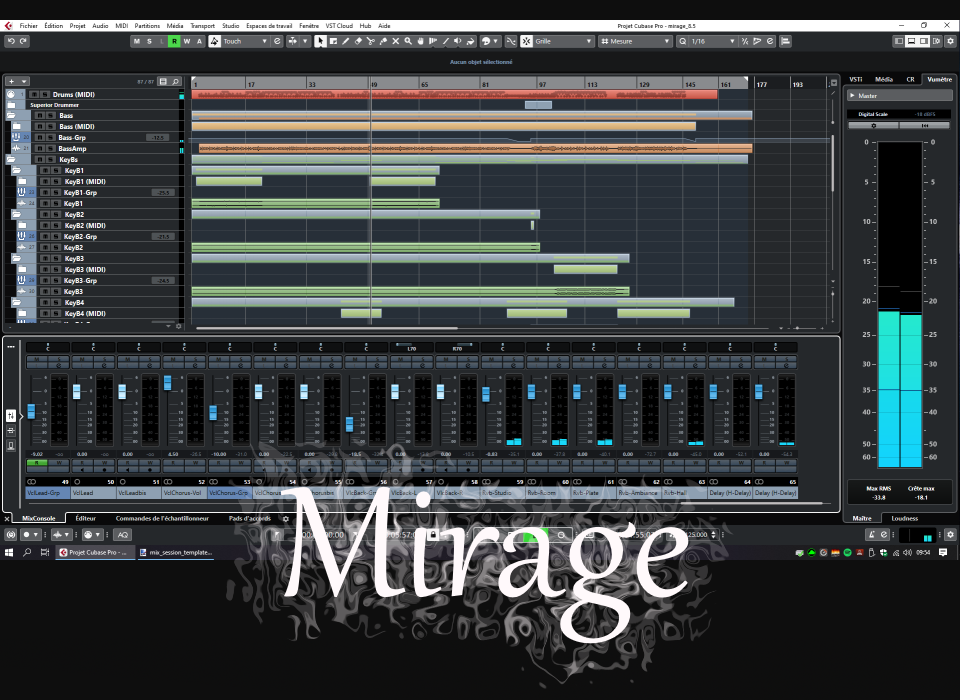
Task: Toggle global Read automation R button
Action: (x=174, y=41)
